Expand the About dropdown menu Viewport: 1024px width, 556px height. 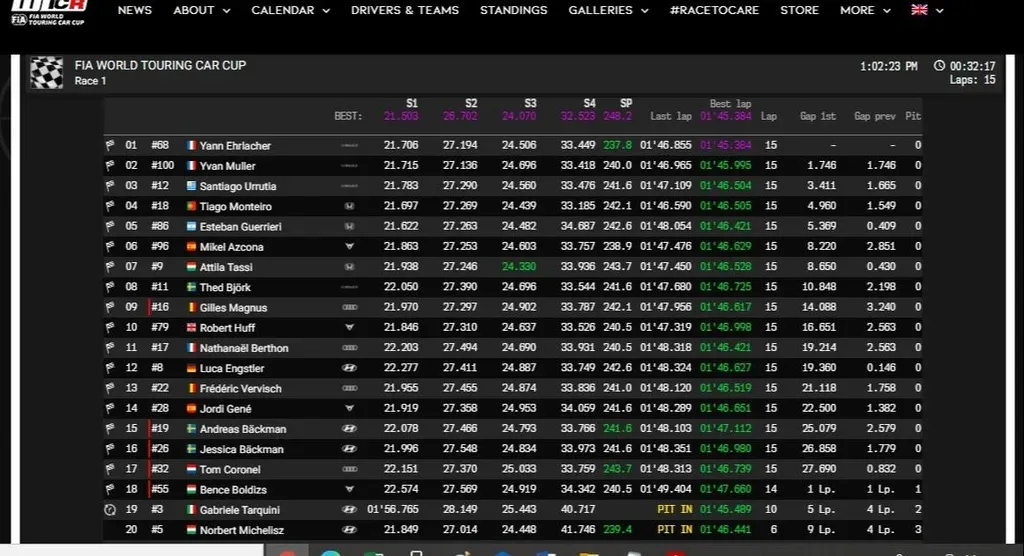point(201,10)
